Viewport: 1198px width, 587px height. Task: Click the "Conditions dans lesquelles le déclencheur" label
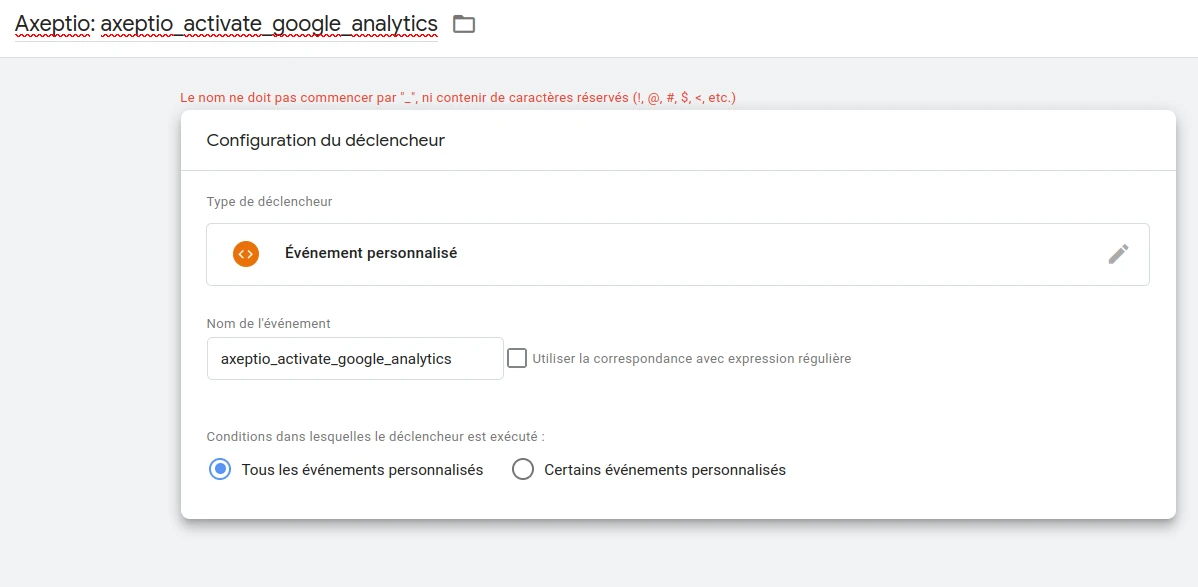[x=376, y=437]
